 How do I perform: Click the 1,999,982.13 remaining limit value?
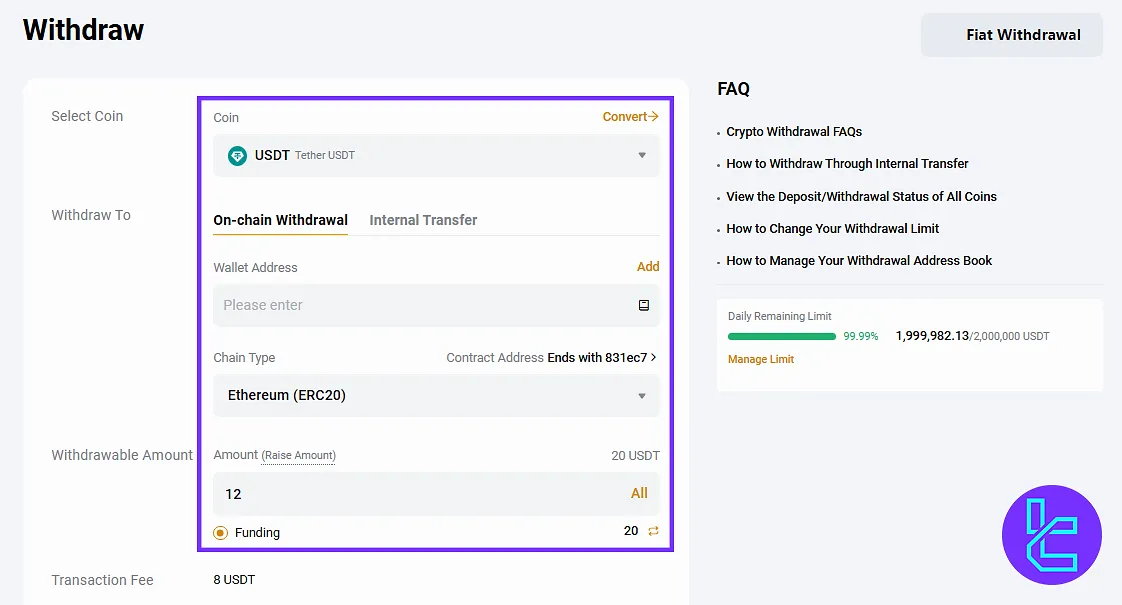pos(932,336)
